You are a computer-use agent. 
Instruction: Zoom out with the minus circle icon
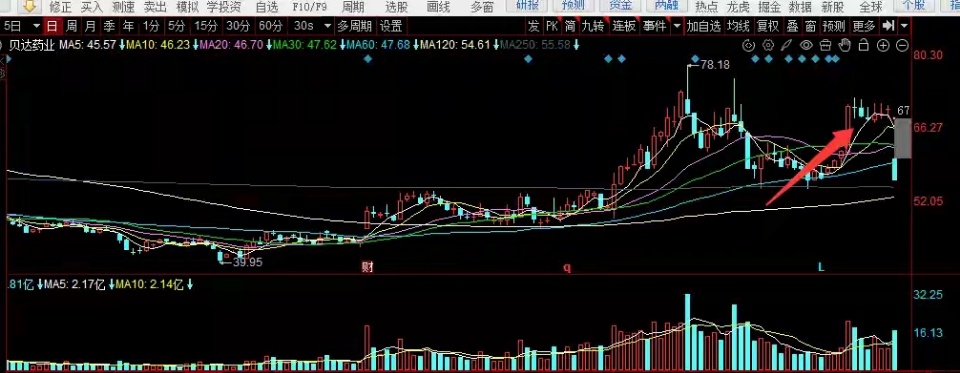(x=902, y=45)
